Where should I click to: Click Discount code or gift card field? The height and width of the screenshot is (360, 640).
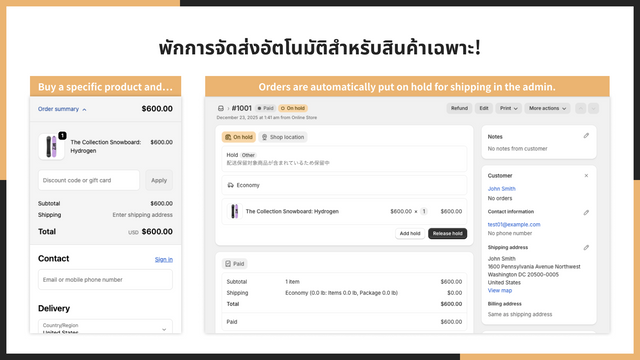tap(89, 180)
